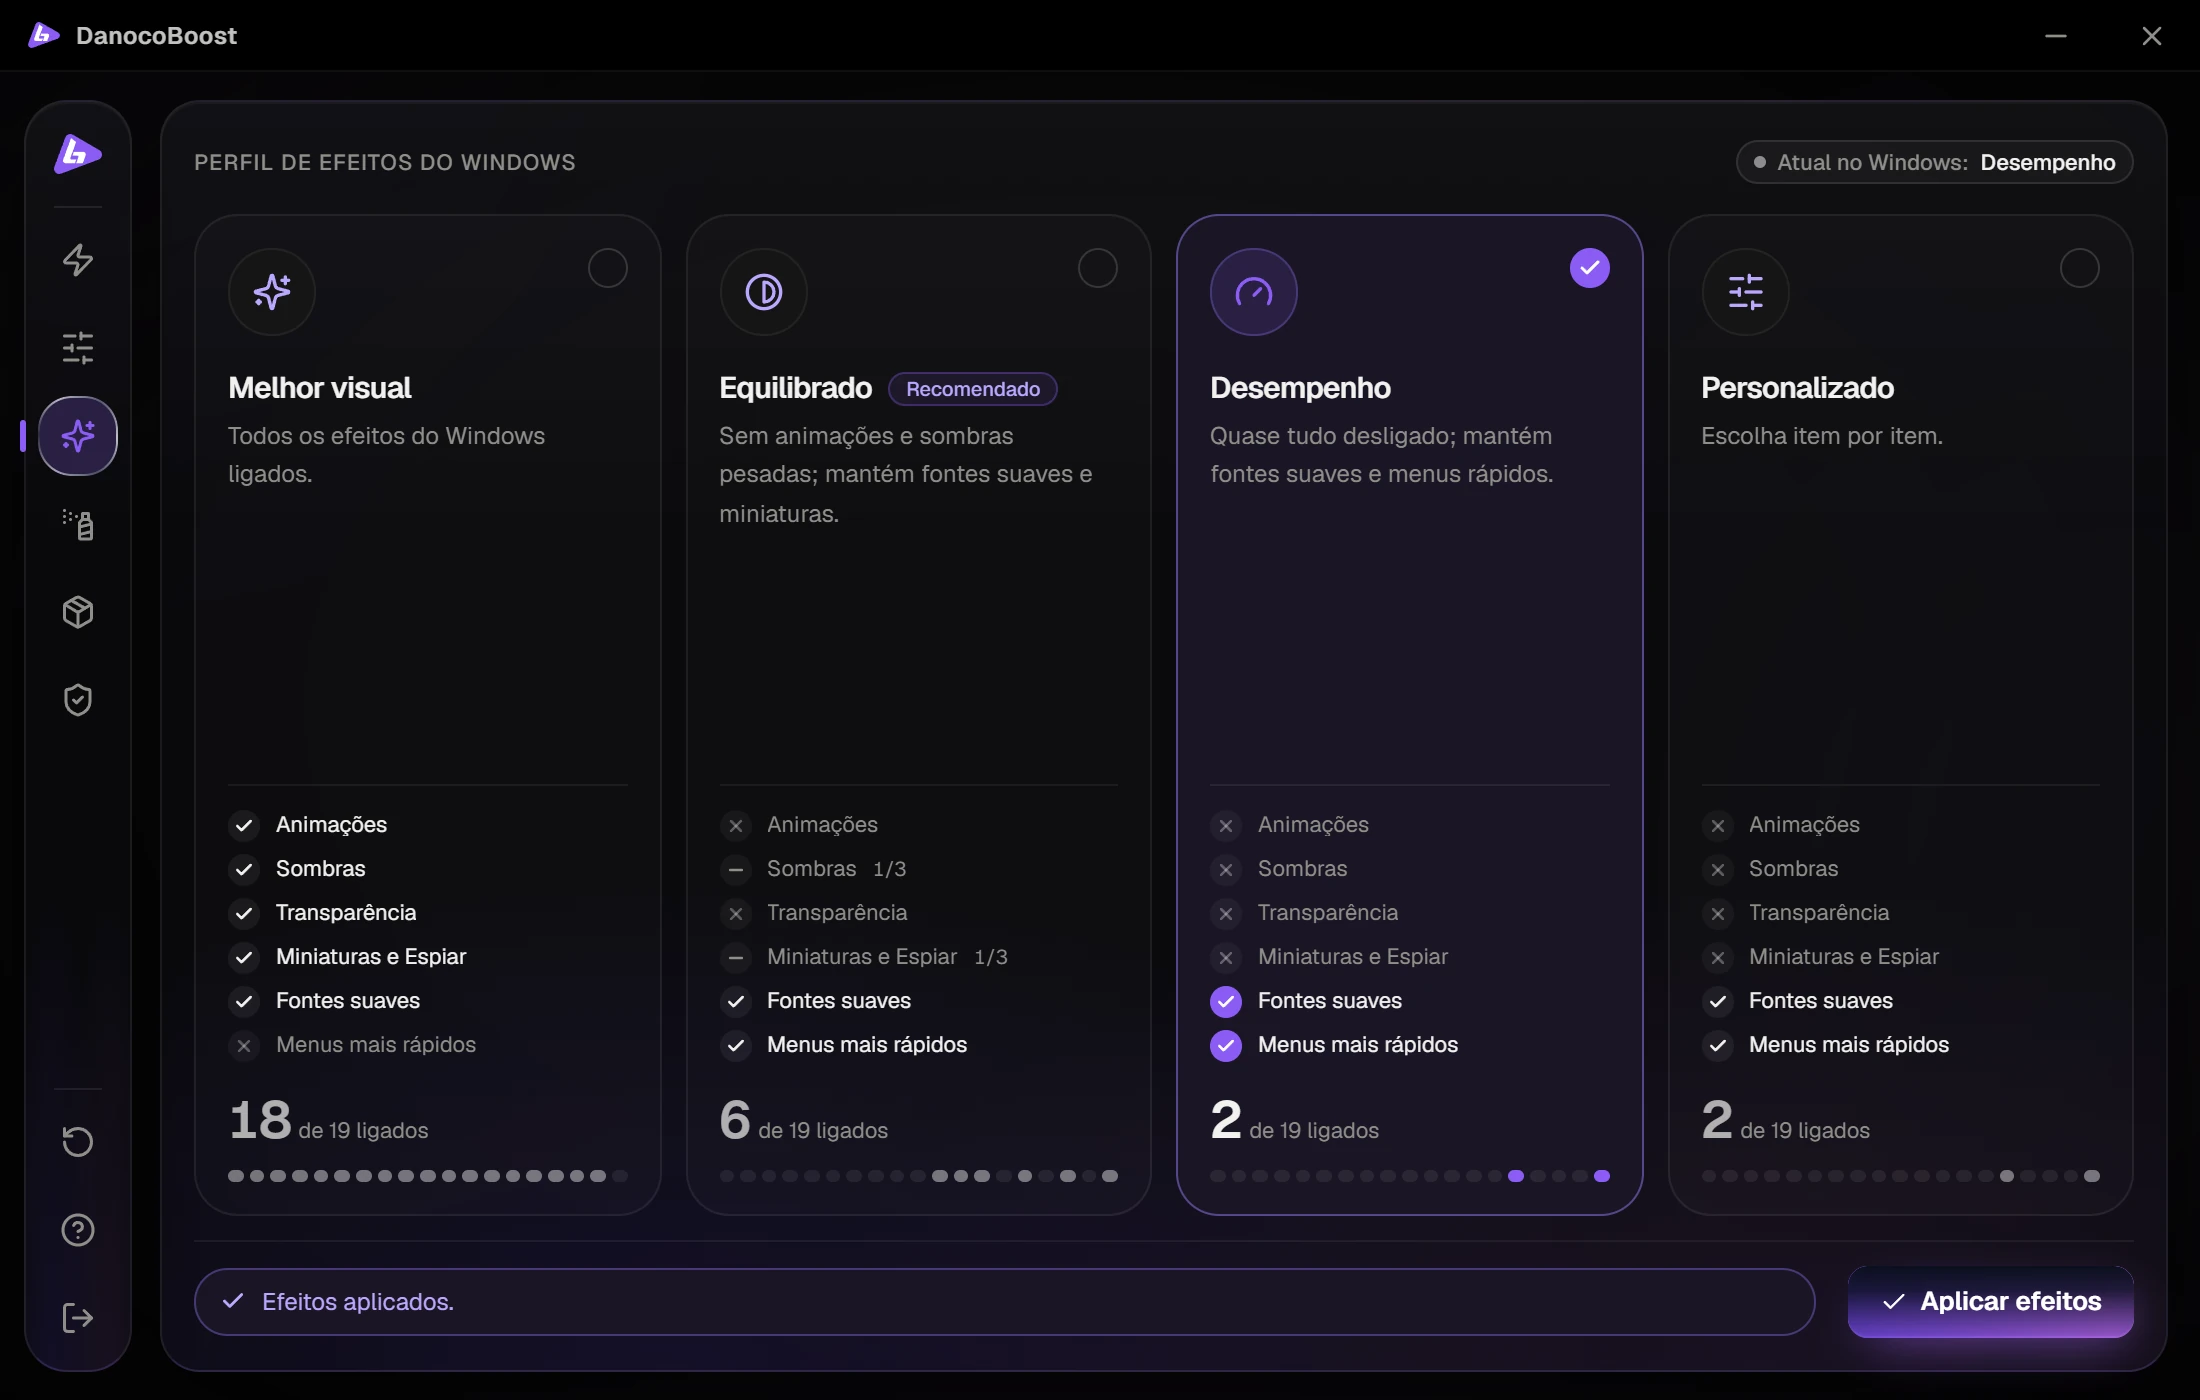Click the sliders icon on Personalizado card
Screen dimensions: 2200x1400
click(1746, 292)
